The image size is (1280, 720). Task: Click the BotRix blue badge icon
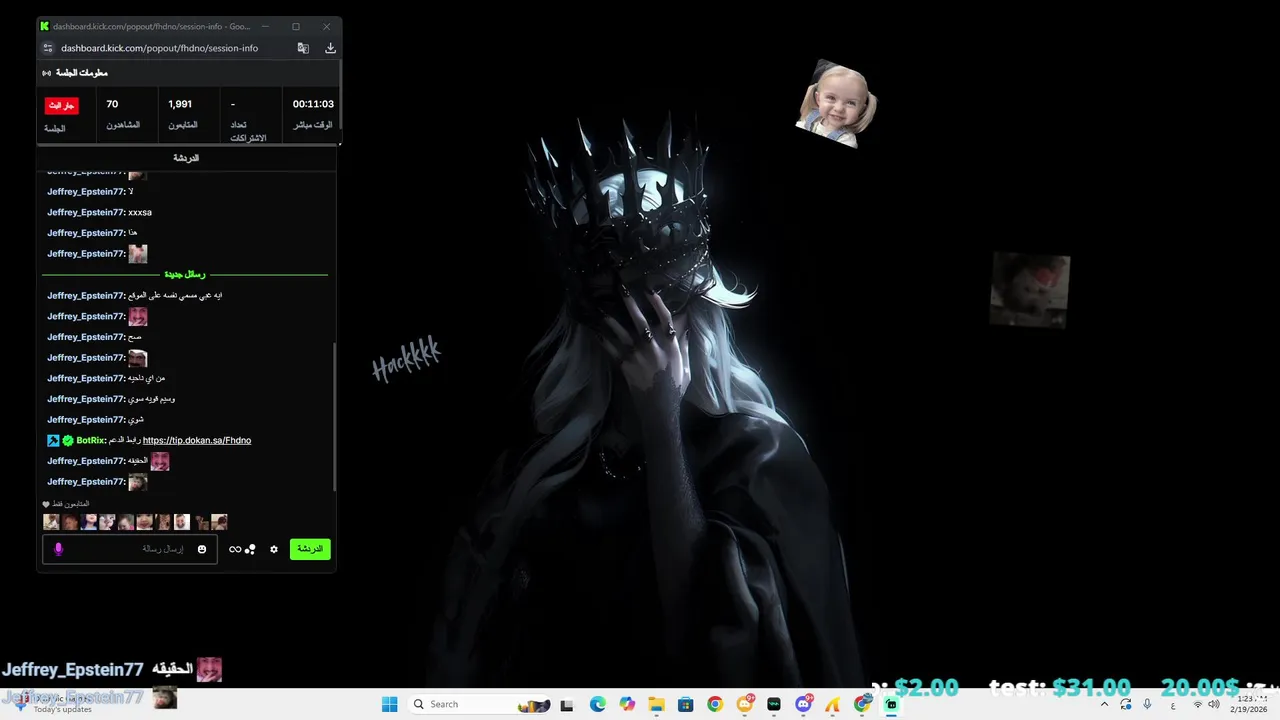point(53,440)
